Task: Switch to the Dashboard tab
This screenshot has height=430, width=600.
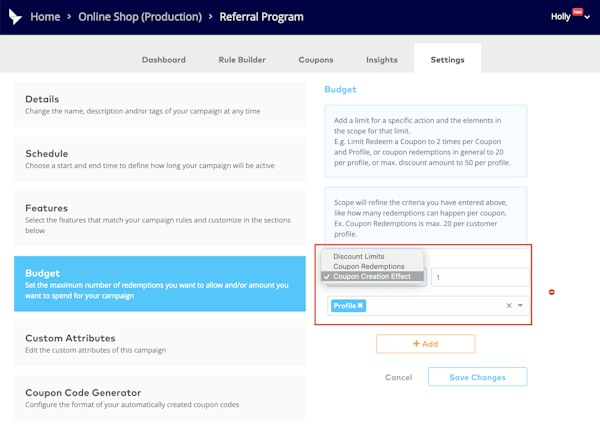Action: pyautogui.click(x=163, y=60)
